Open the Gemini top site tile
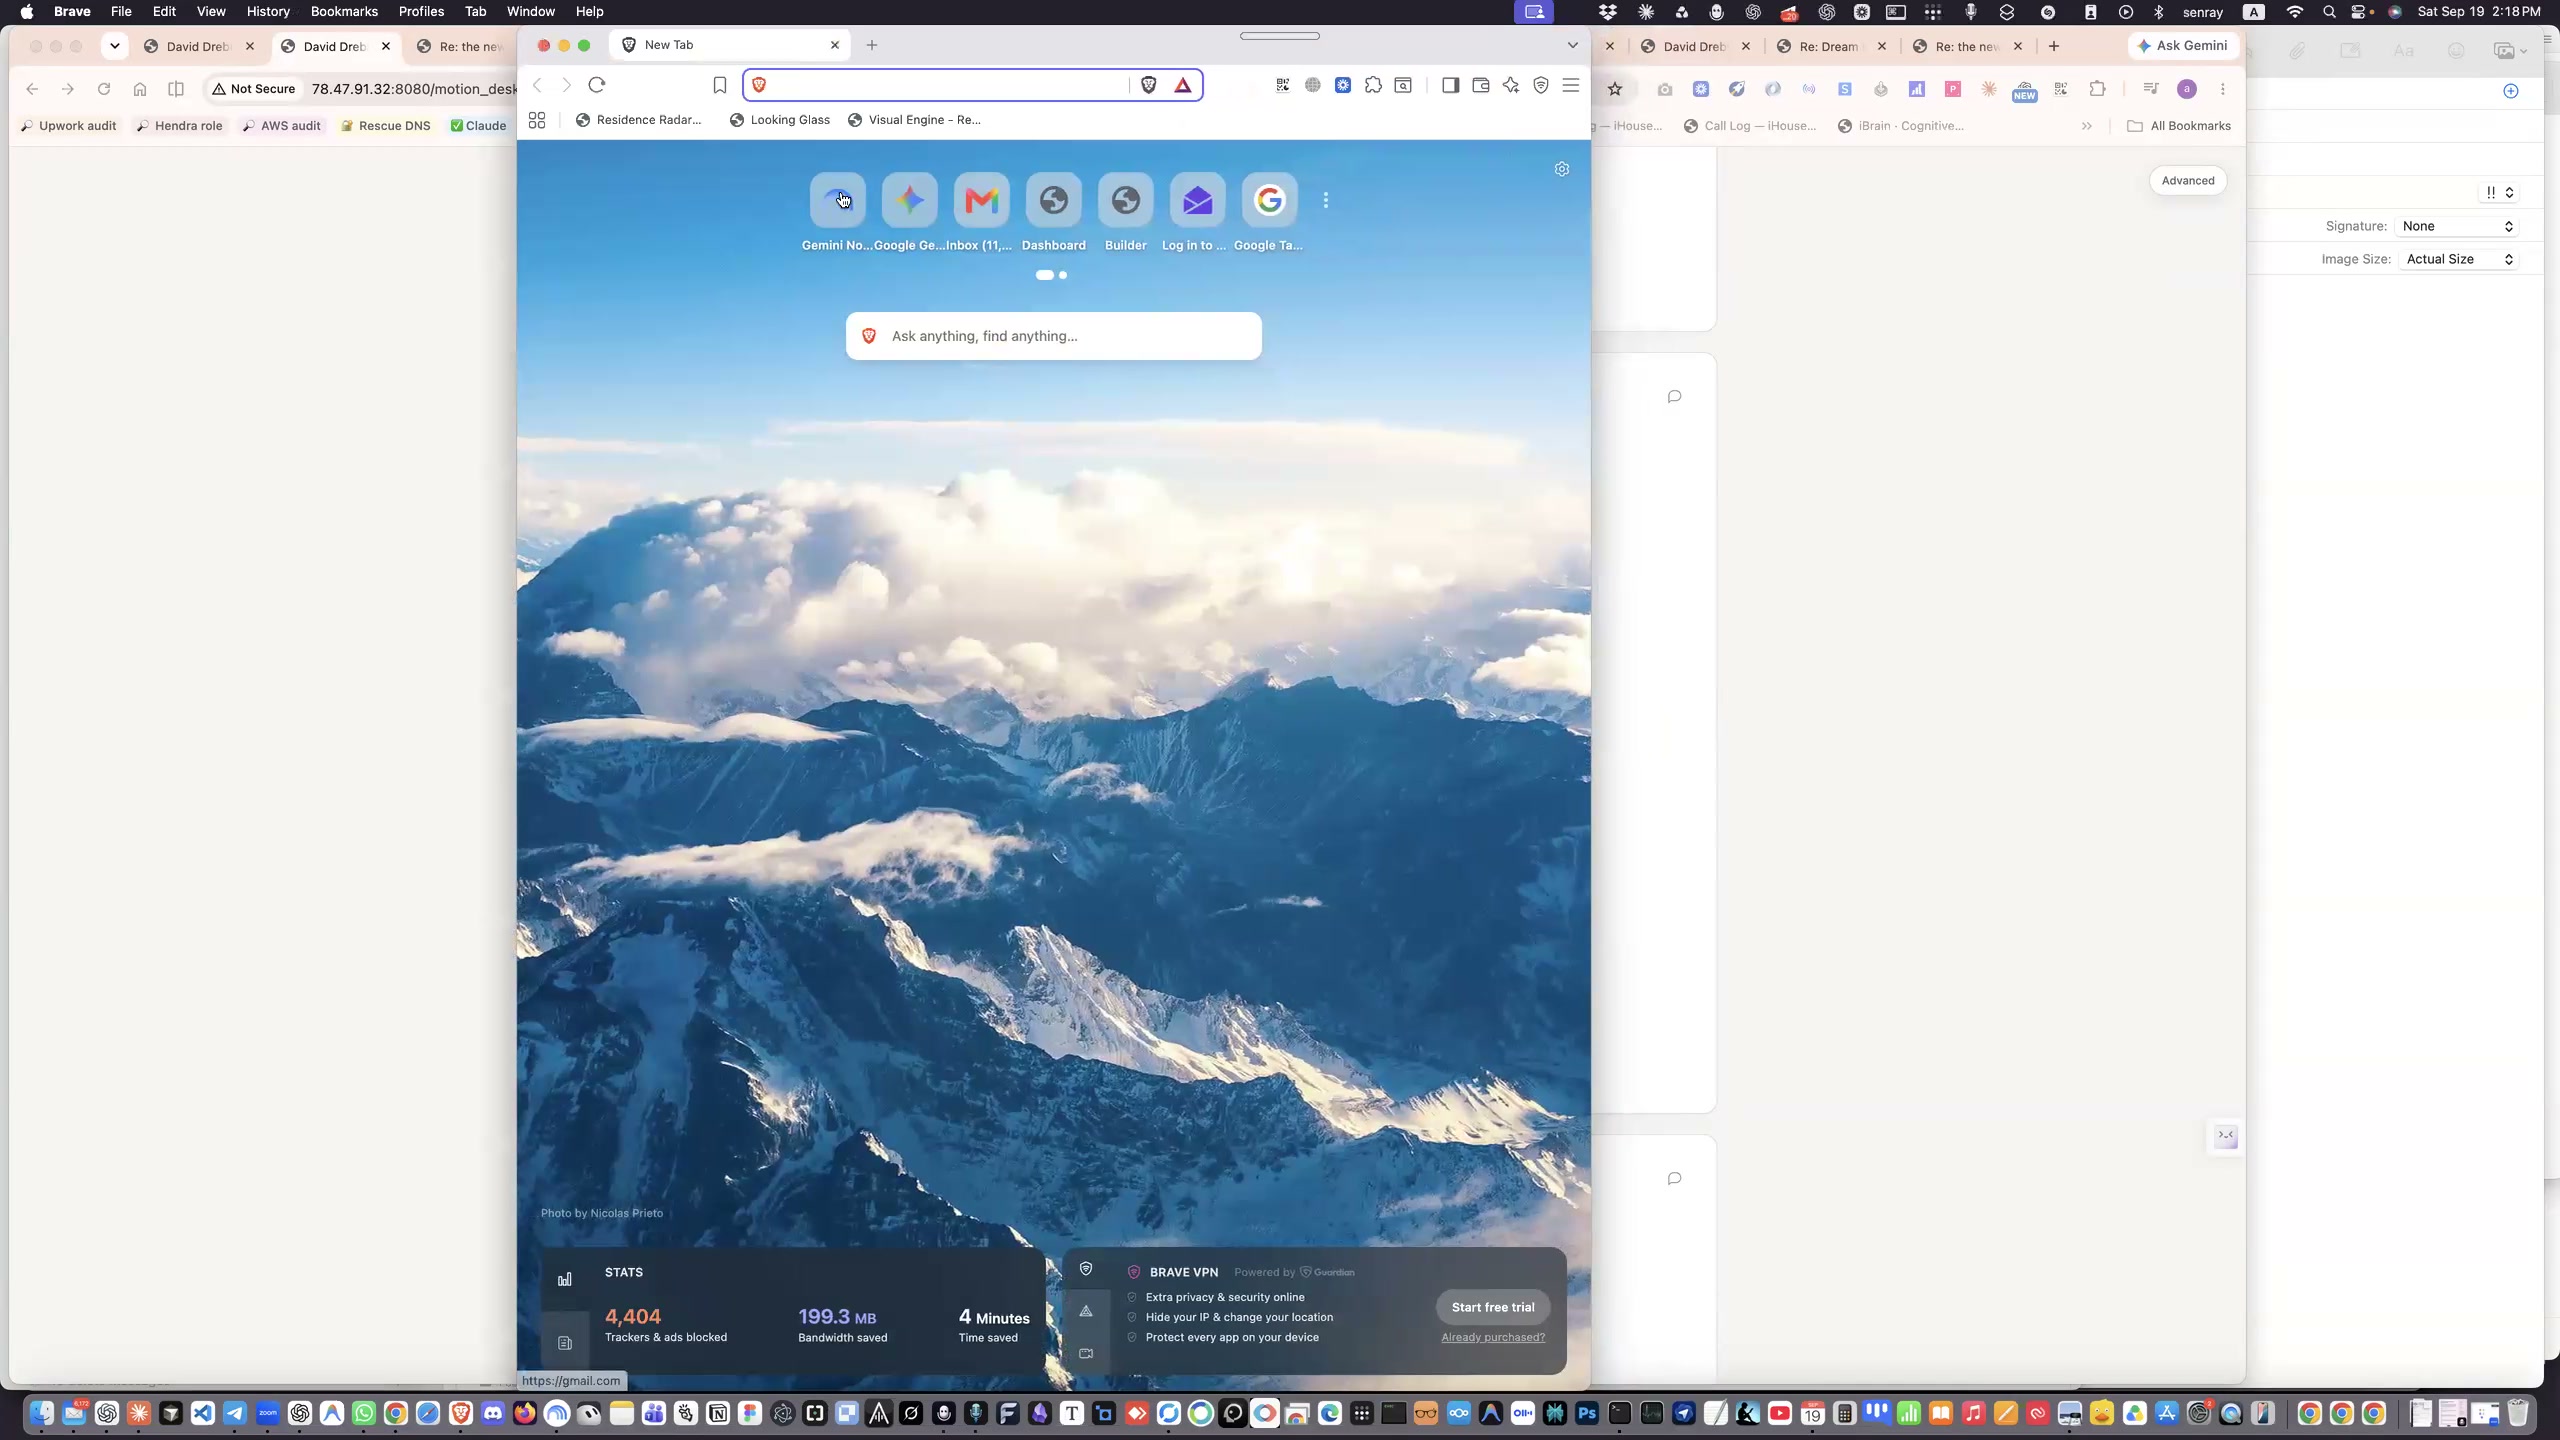The image size is (2560, 1440). pyautogui.click(x=838, y=200)
